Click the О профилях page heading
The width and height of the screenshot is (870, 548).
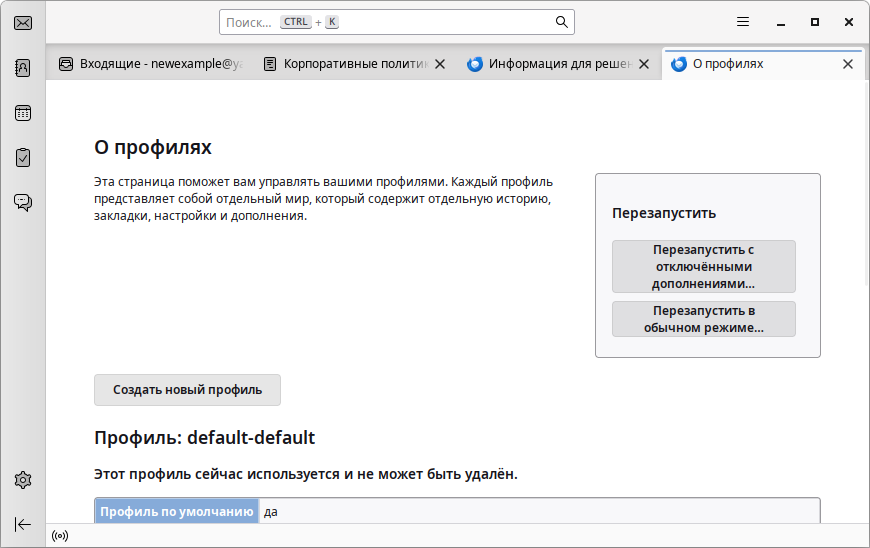pos(153,148)
